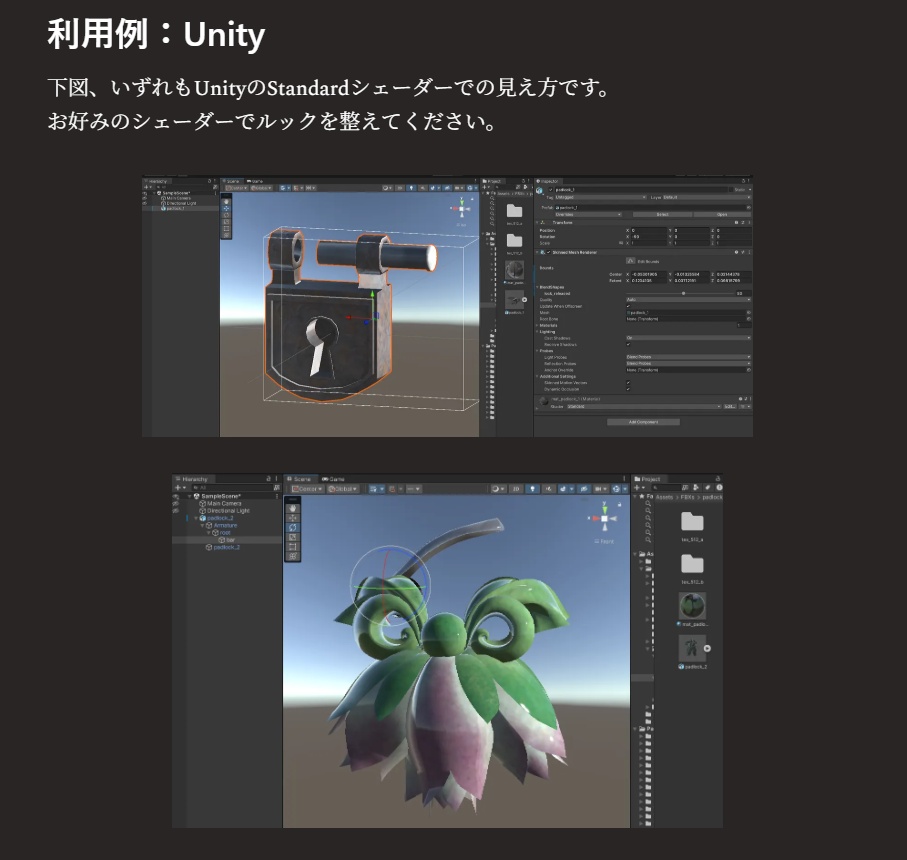907x860 pixels.
Task: Click Edit Bounds button
Action: (x=631, y=261)
